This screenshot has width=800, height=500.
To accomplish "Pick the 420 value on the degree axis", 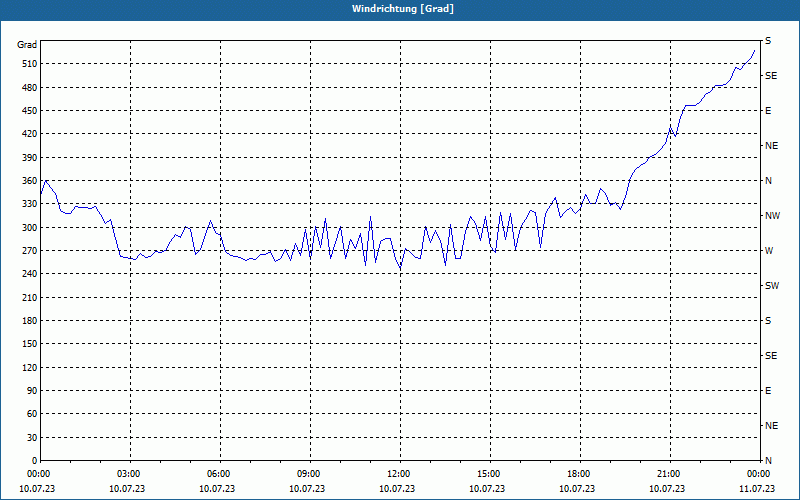I will pyautogui.click(x=30, y=134).
